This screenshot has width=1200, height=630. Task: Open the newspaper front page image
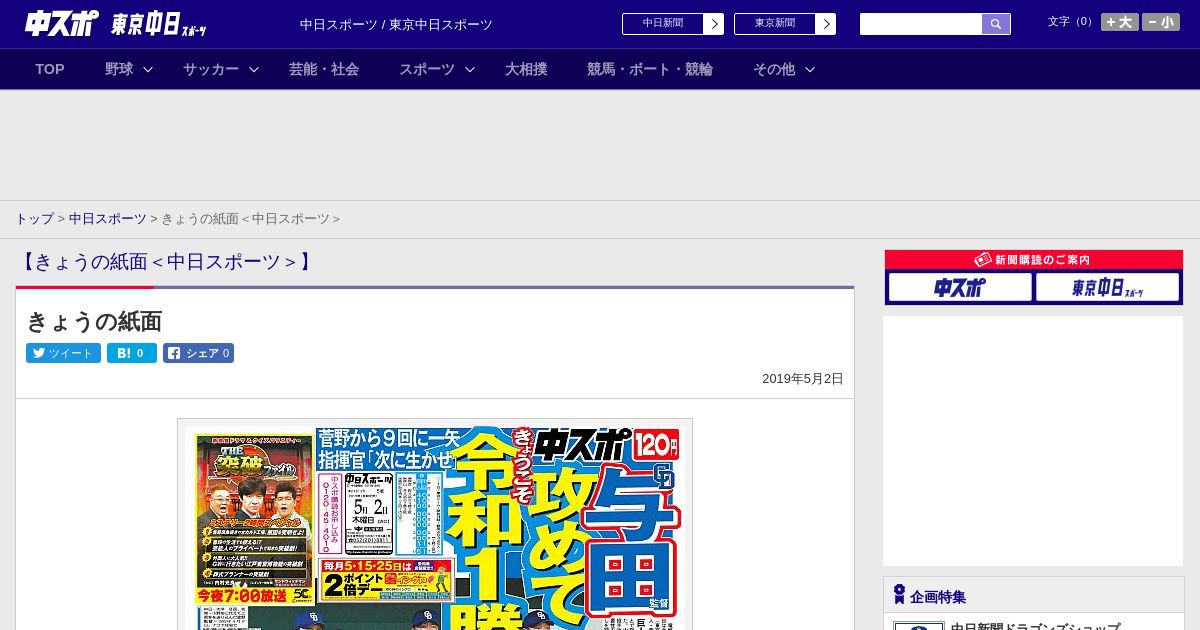[x=435, y=524]
